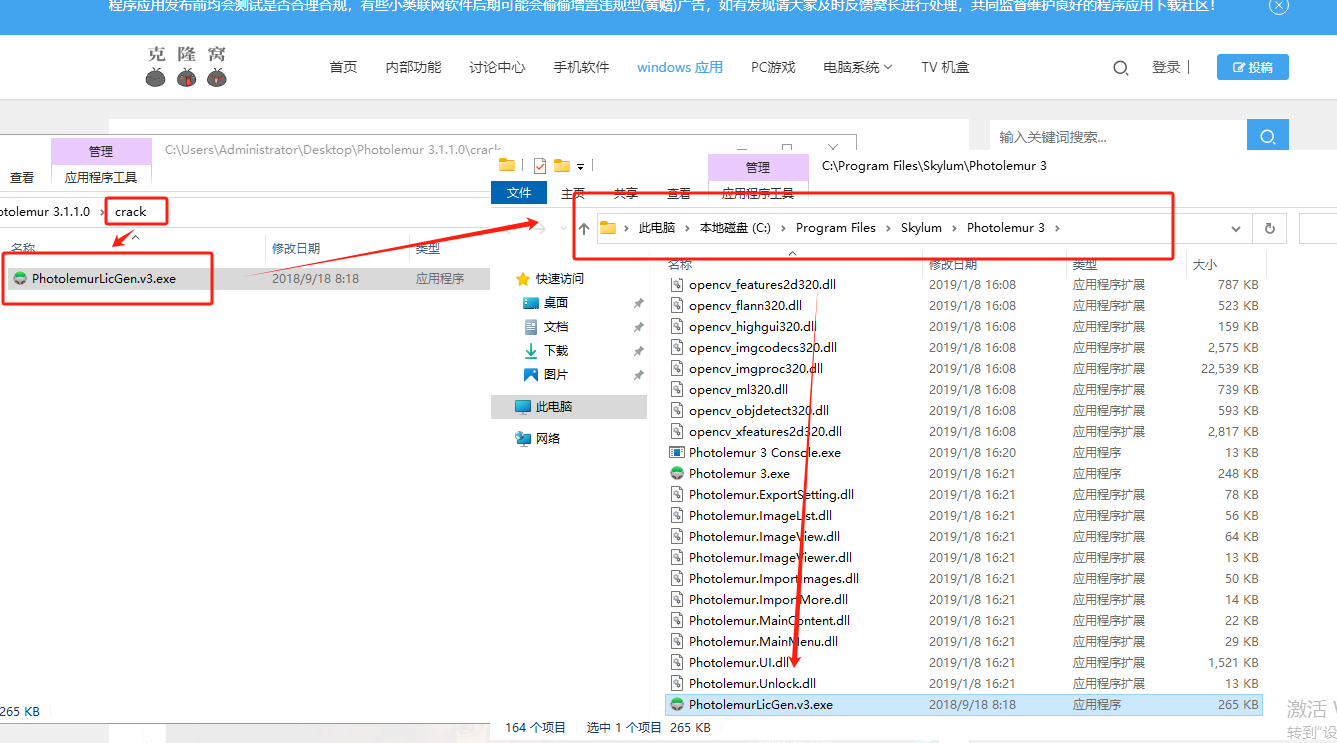1337x743 pixels.
Task: Open 管理 tab in right Explorer window
Action: pyautogui.click(x=758, y=167)
